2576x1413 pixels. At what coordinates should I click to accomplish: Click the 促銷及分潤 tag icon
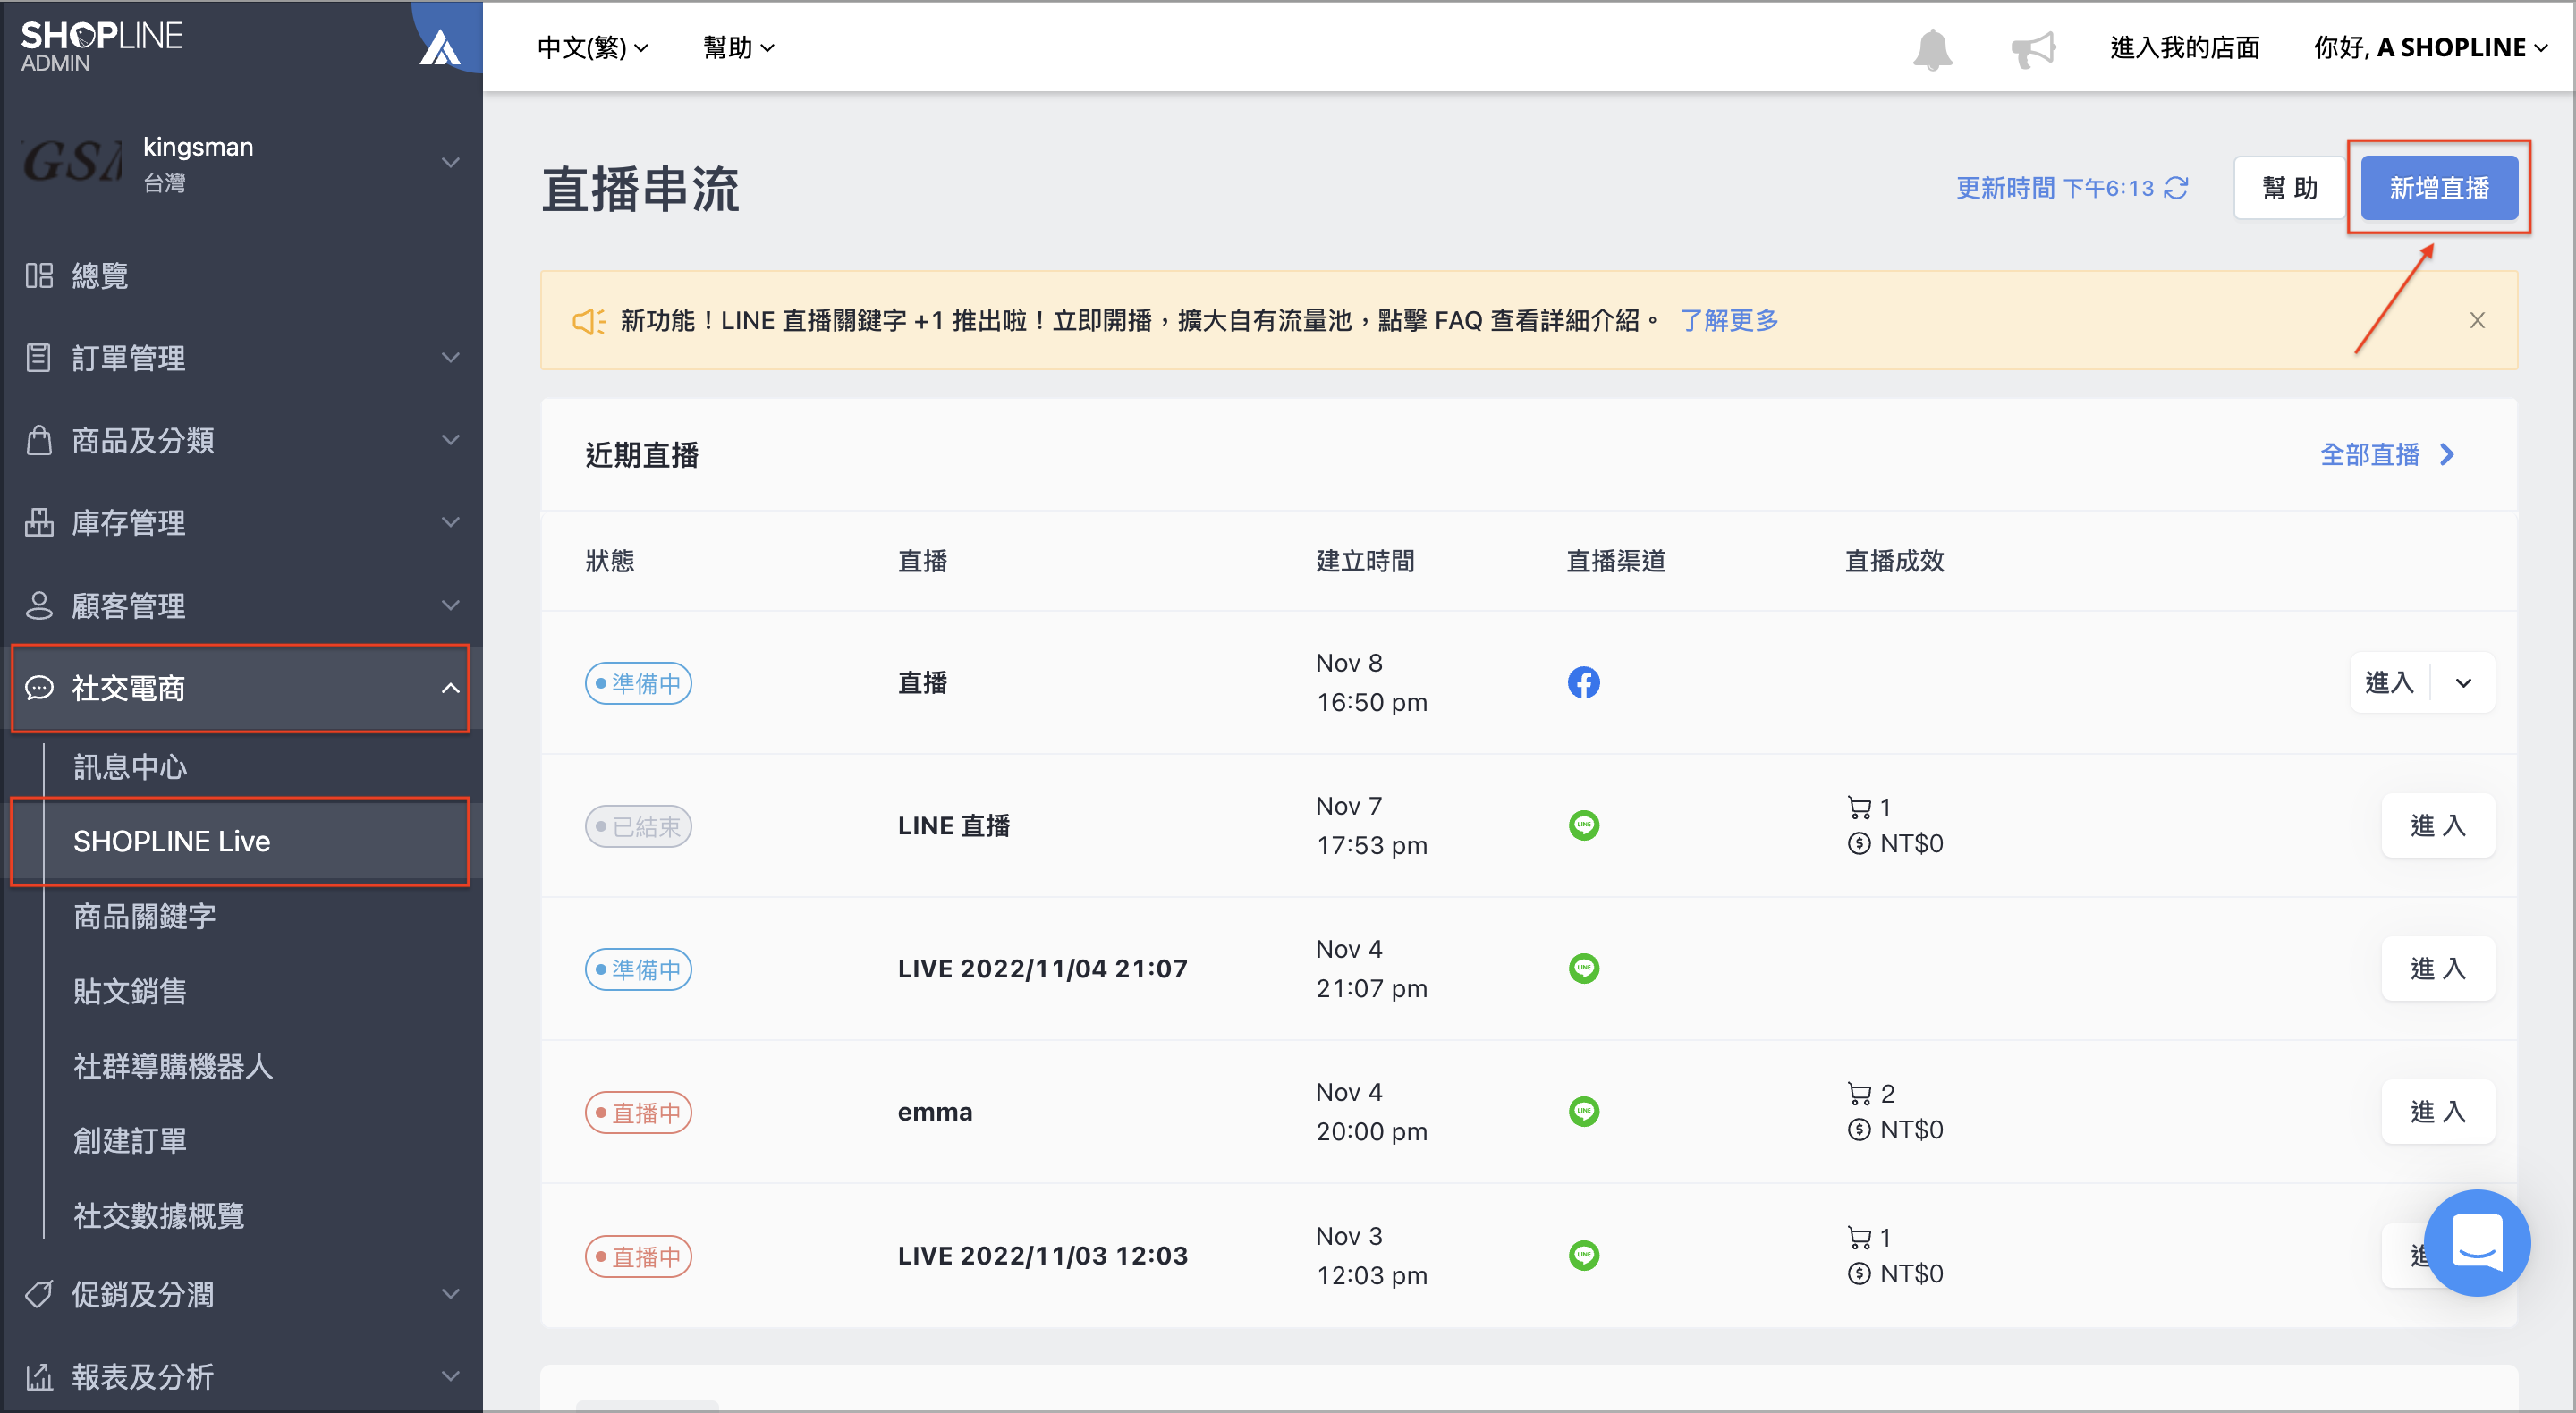coord(39,1294)
